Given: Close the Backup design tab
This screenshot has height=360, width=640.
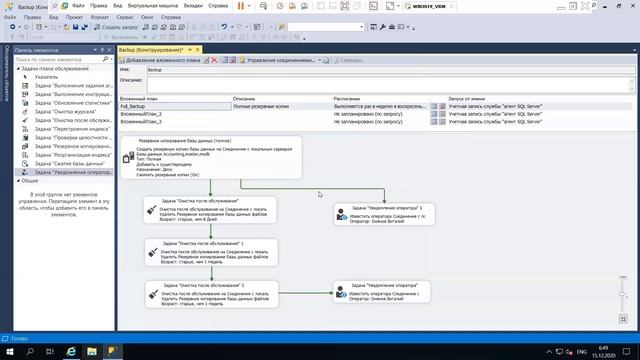Looking at the screenshot, I should click(x=198, y=50).
